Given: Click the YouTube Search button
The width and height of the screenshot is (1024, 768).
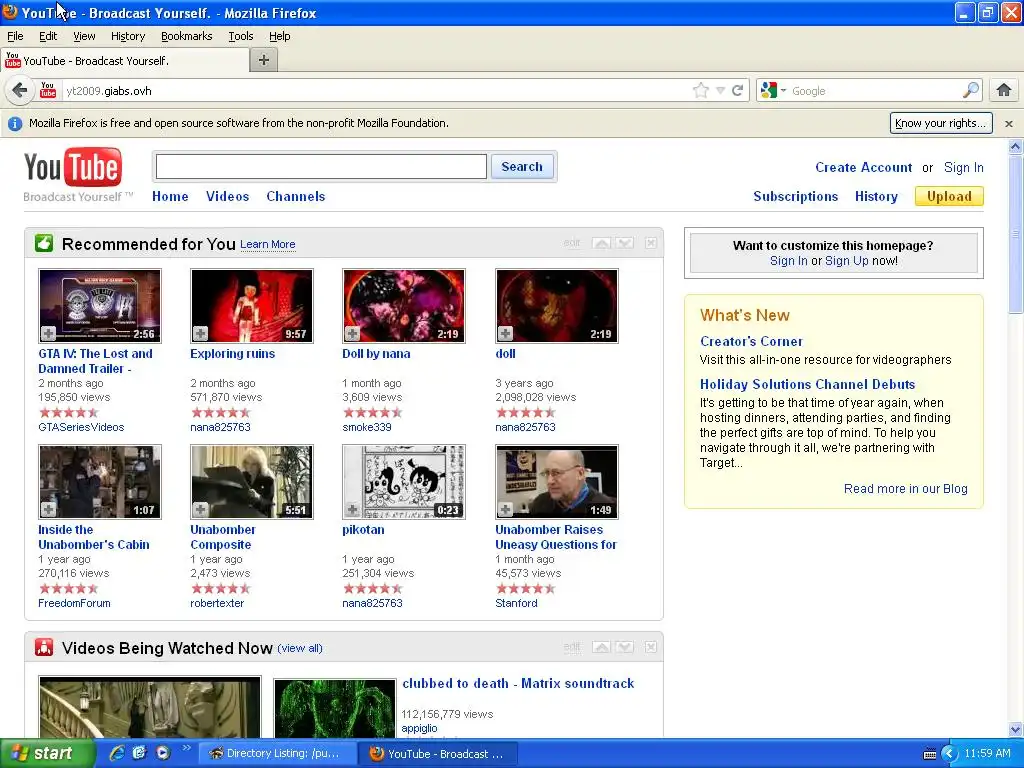Looking at the screenshot, I should pos(522,167).
